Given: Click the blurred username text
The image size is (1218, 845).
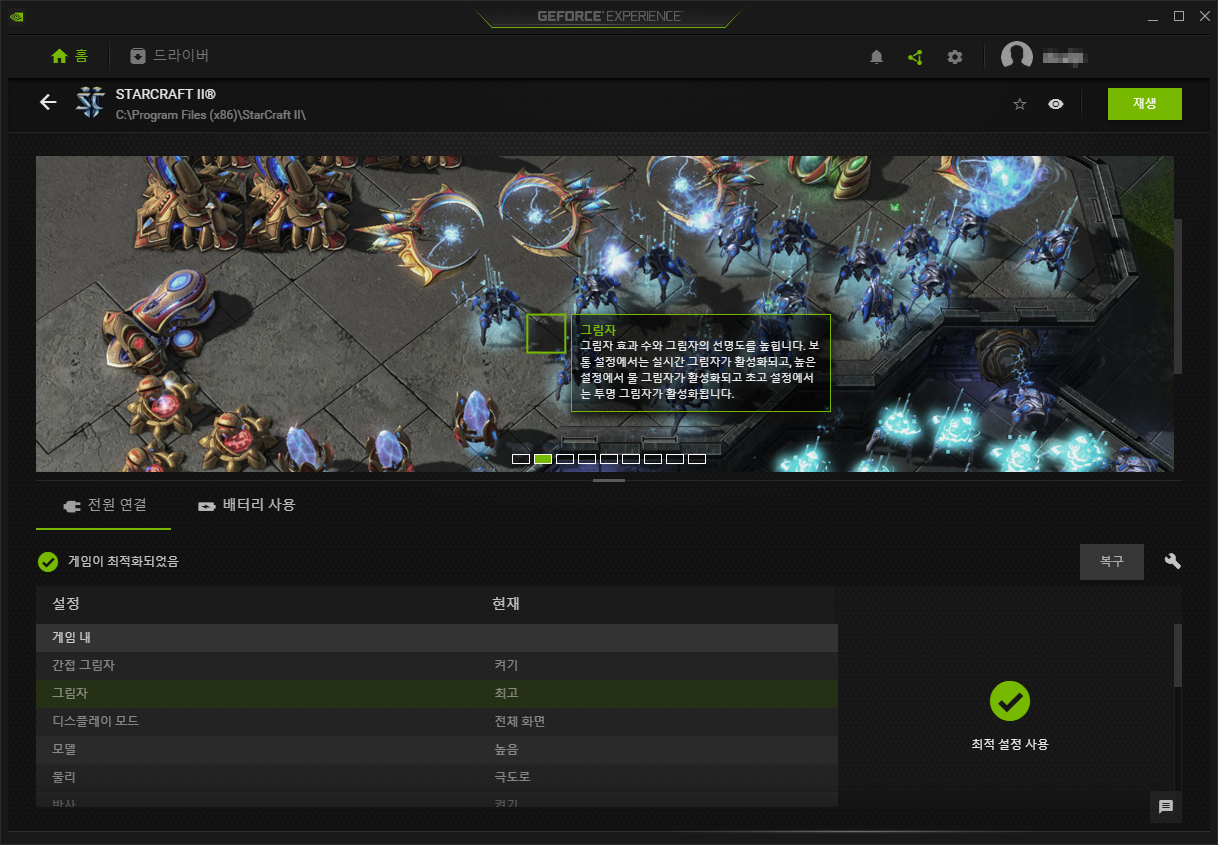Looking at the screenshot, I should 1065,57.
